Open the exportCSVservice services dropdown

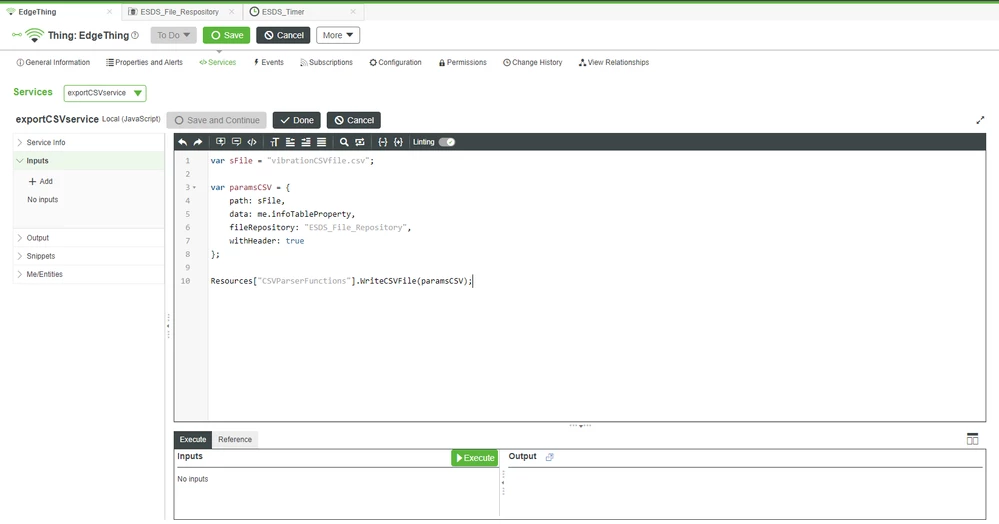coord(104,93)
